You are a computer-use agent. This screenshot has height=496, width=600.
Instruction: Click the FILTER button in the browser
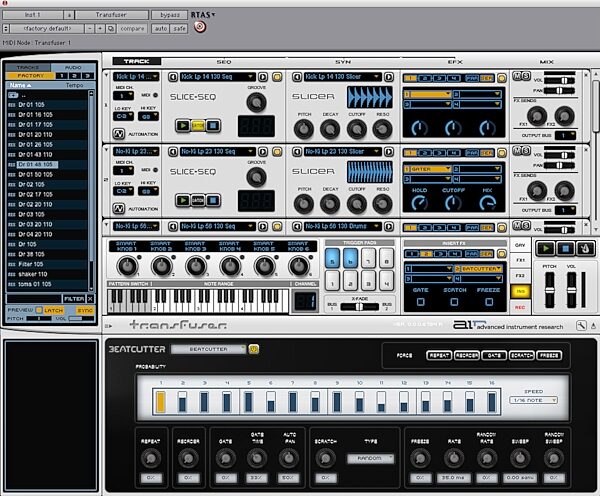74,299
